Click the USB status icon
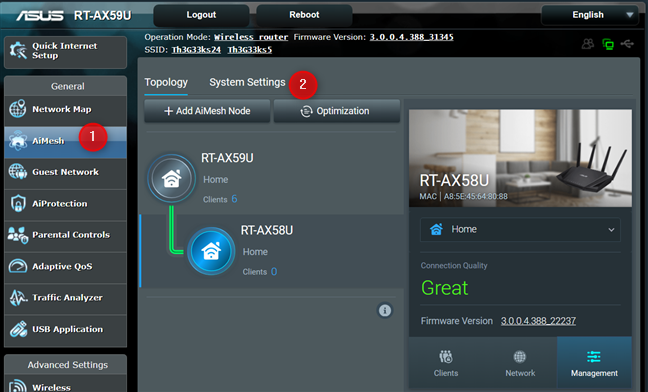 tap(627, 43)
